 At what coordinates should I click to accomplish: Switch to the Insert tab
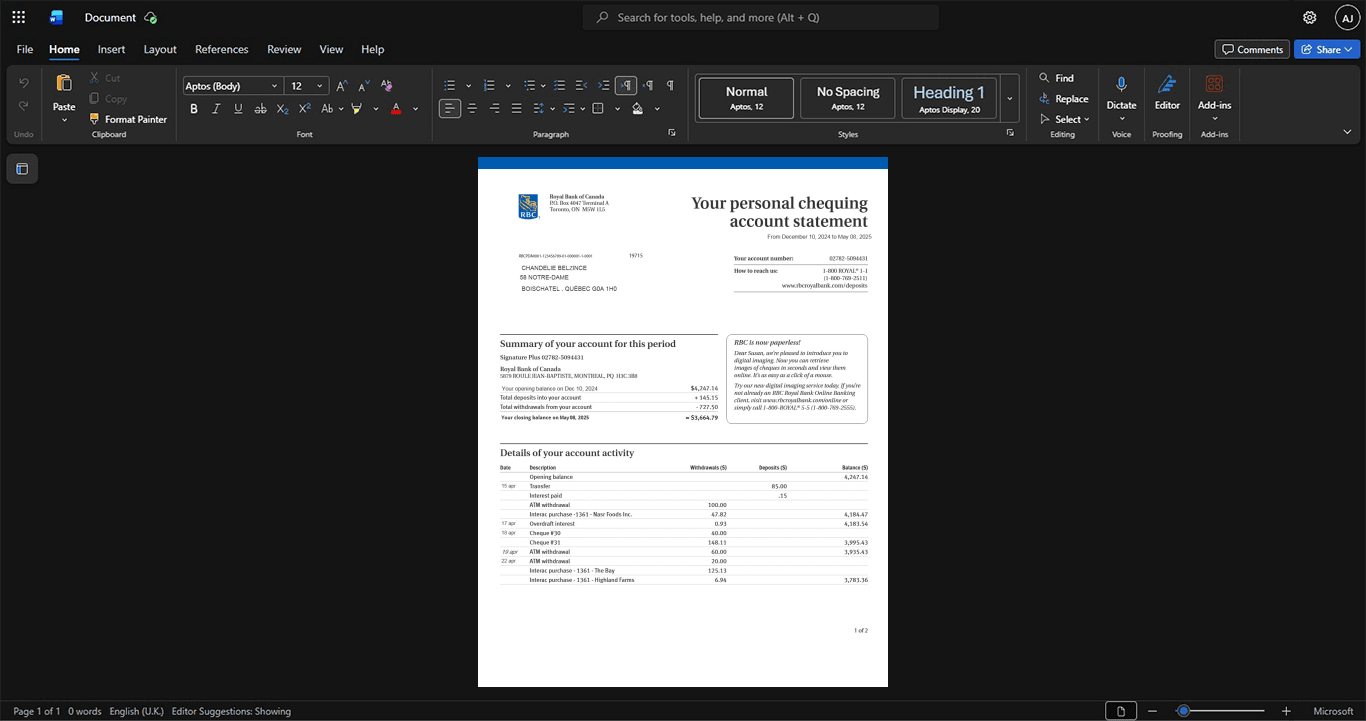click(111, 49)
